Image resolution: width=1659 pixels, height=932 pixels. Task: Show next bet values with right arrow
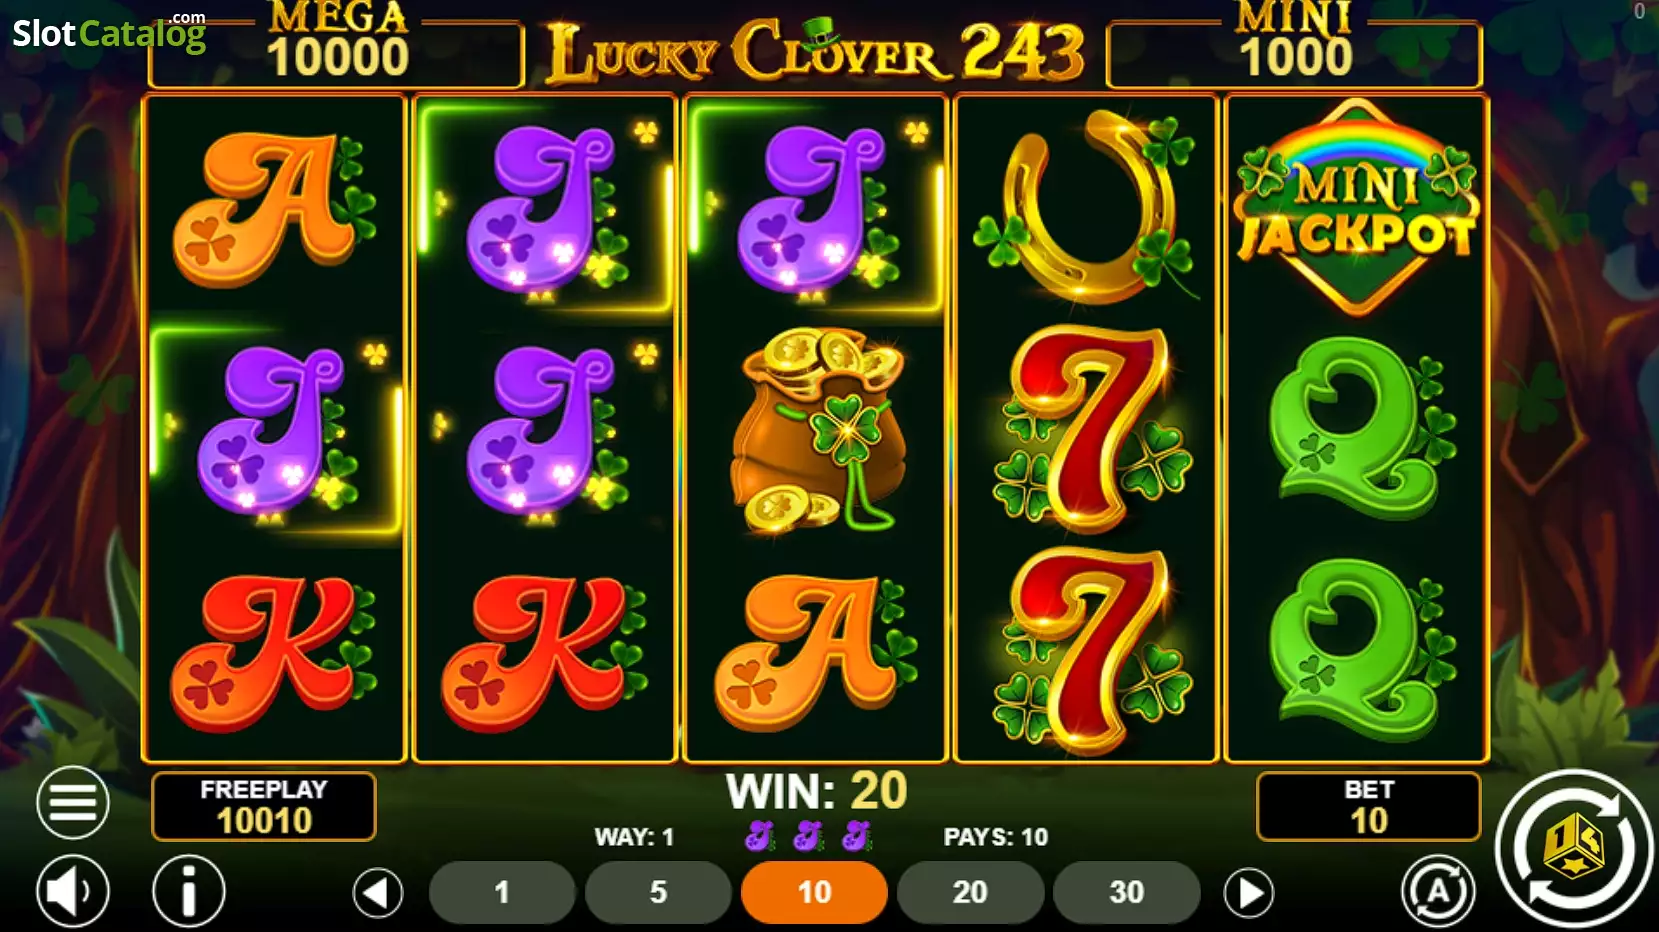pyautogui.click(x=1249, y=892)
